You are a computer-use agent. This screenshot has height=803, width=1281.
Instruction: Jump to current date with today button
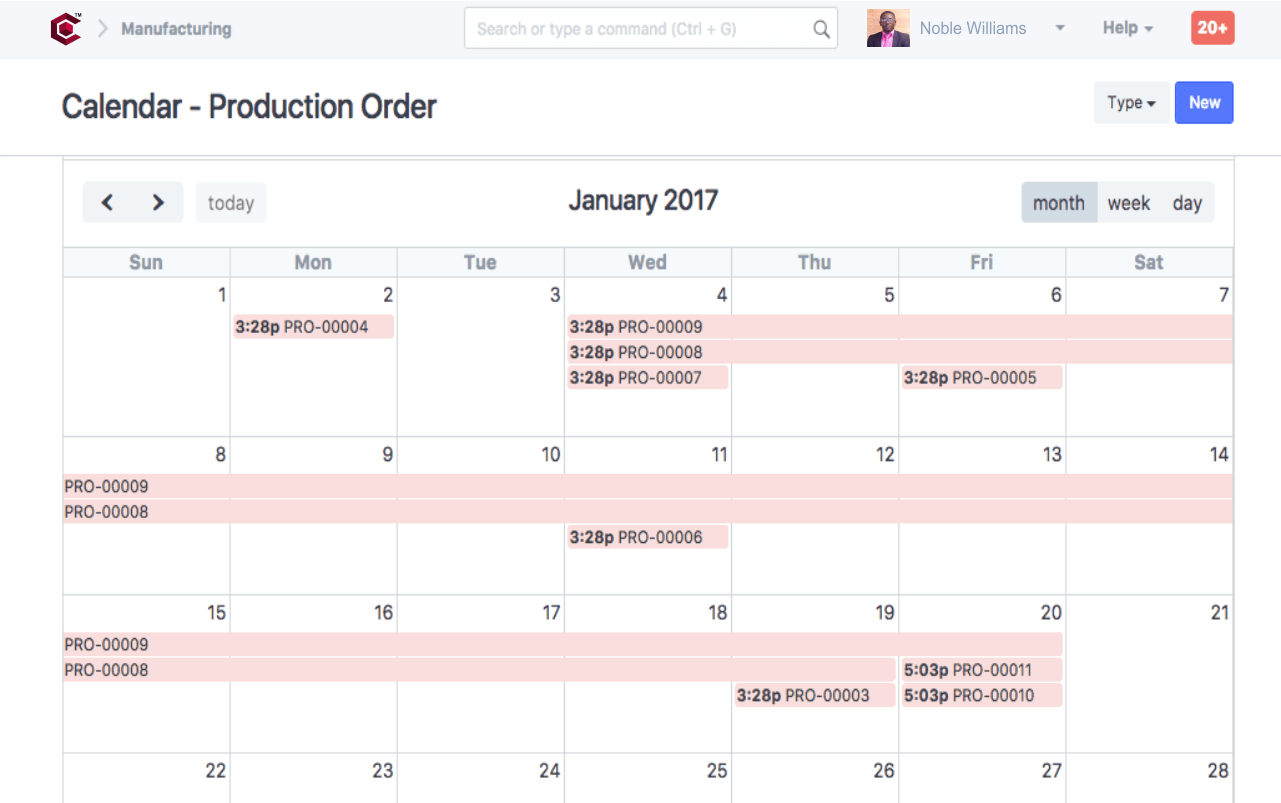point(231,202)
